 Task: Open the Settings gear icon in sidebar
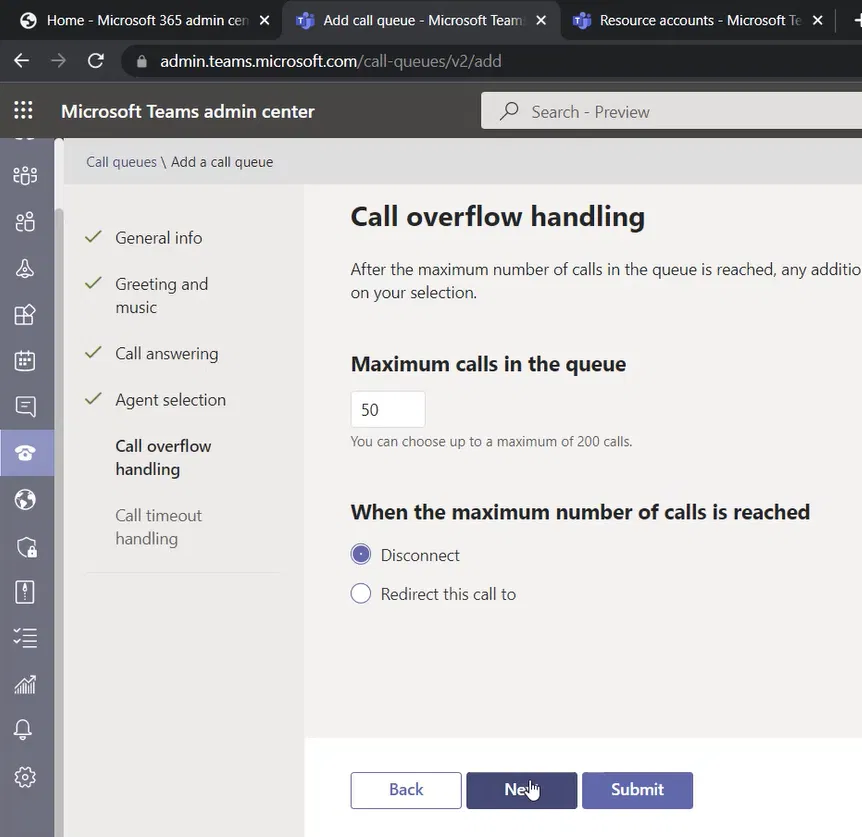25,777
